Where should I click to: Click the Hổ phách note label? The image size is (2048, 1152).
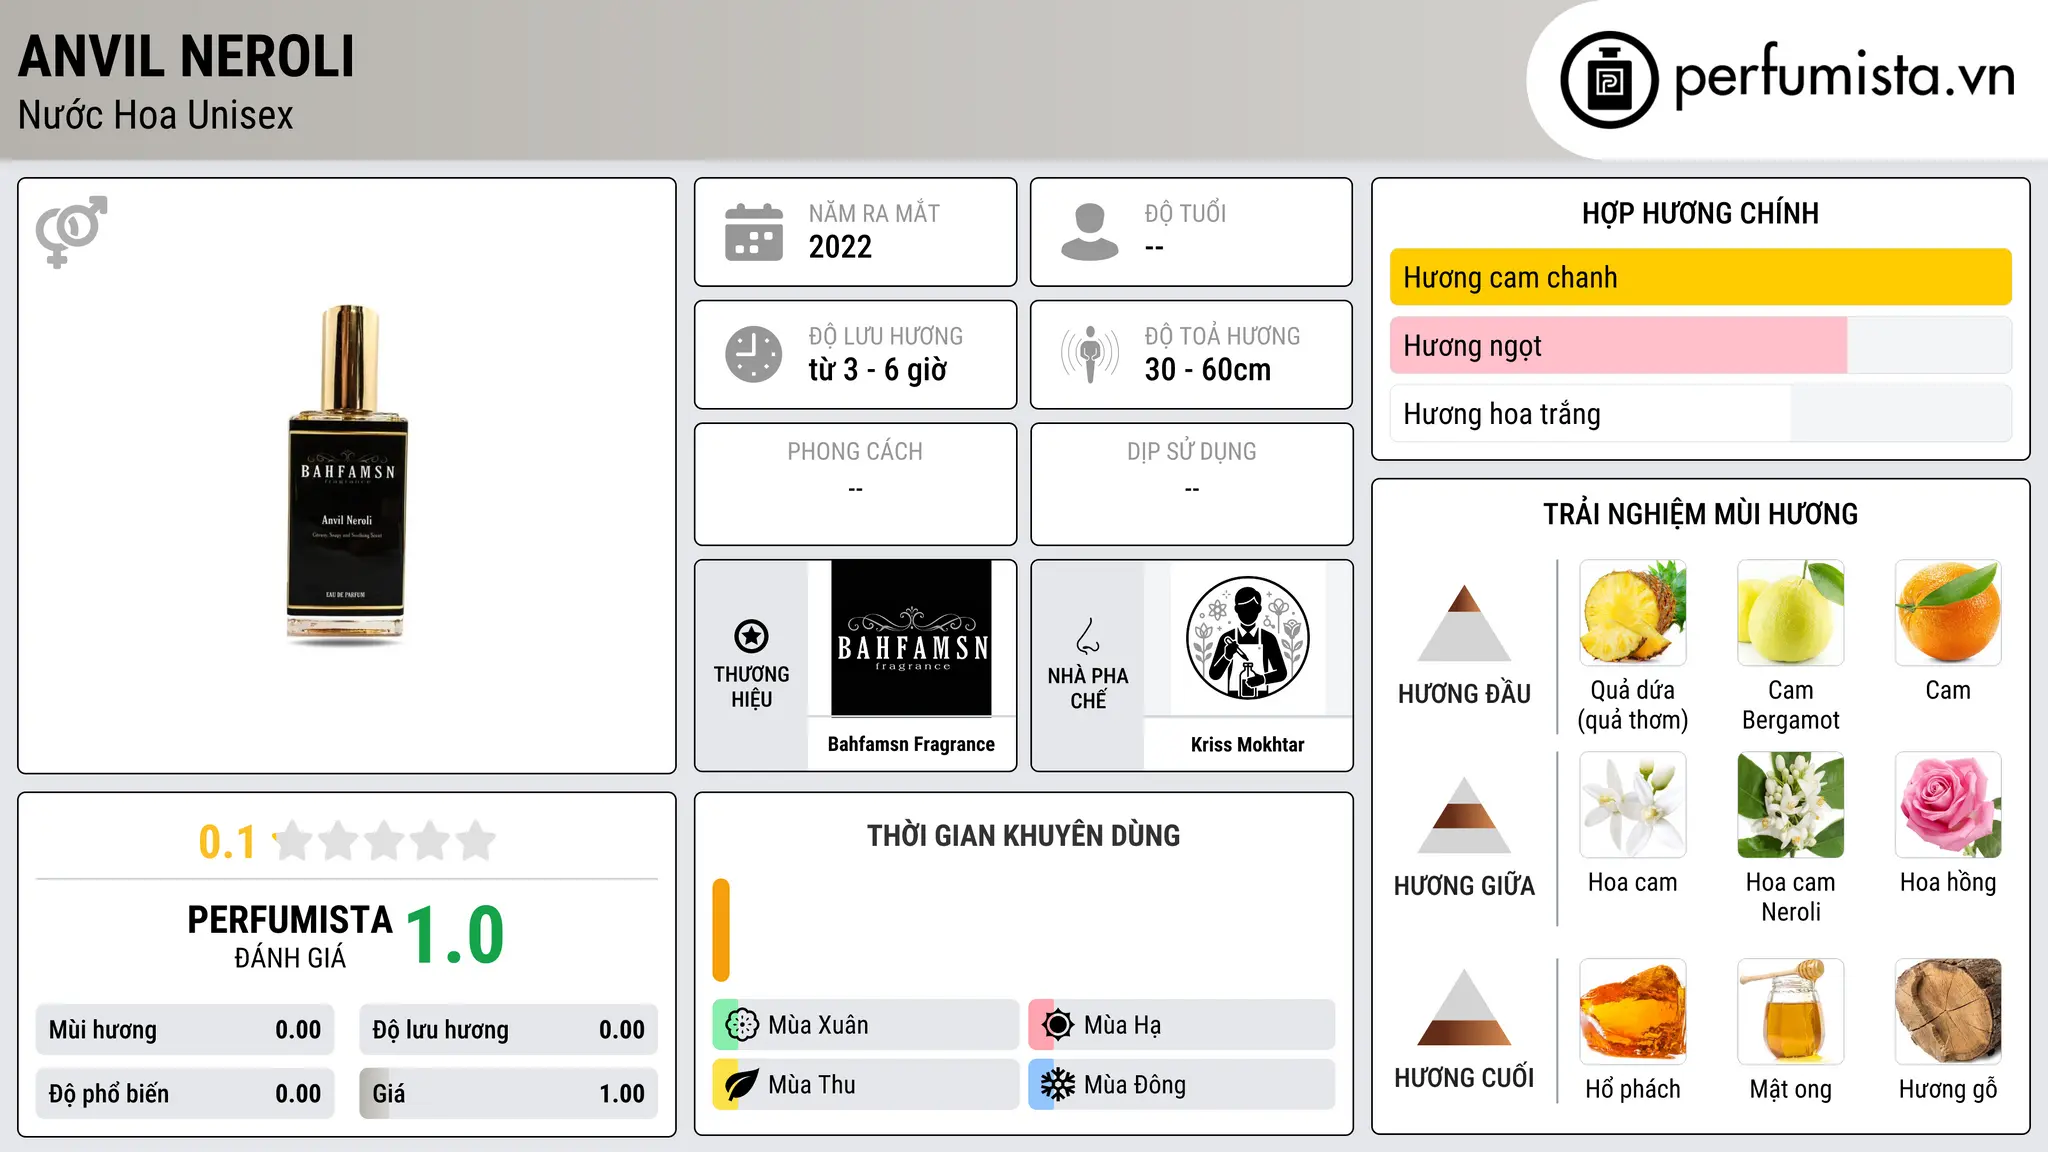coord(1633,1089)
